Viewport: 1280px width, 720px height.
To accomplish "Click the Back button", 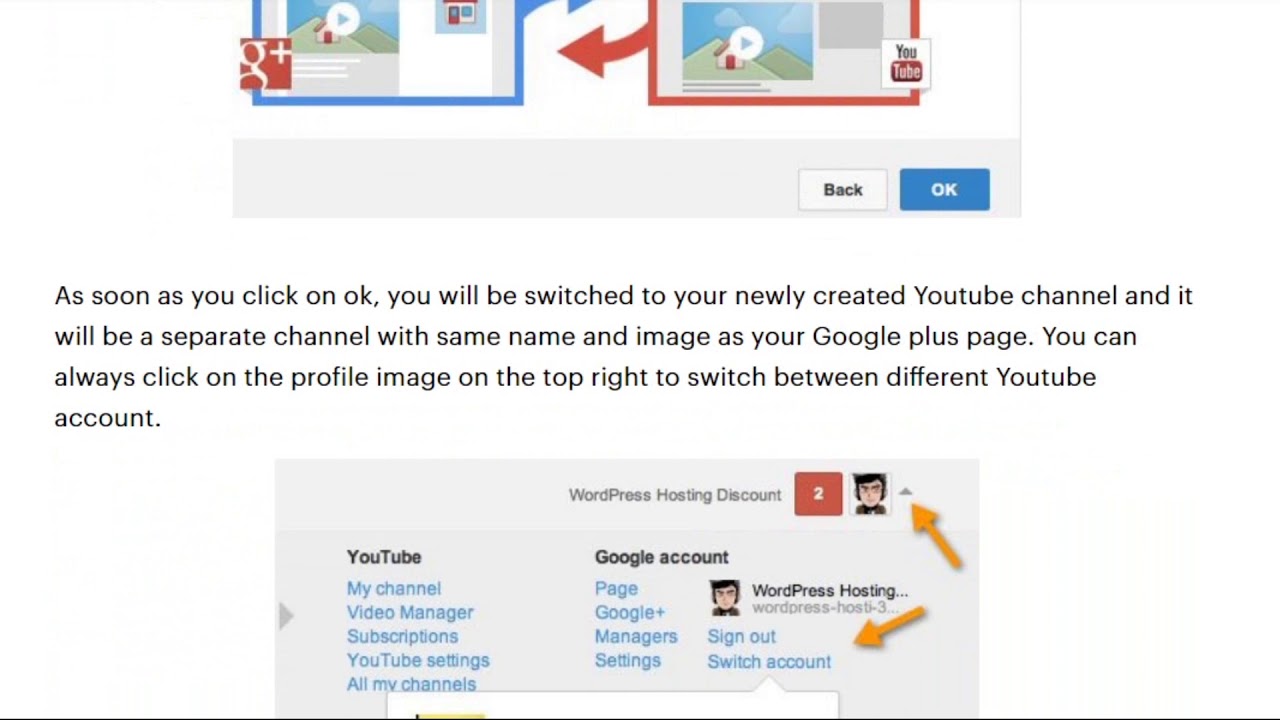I will tap(843, 190).
